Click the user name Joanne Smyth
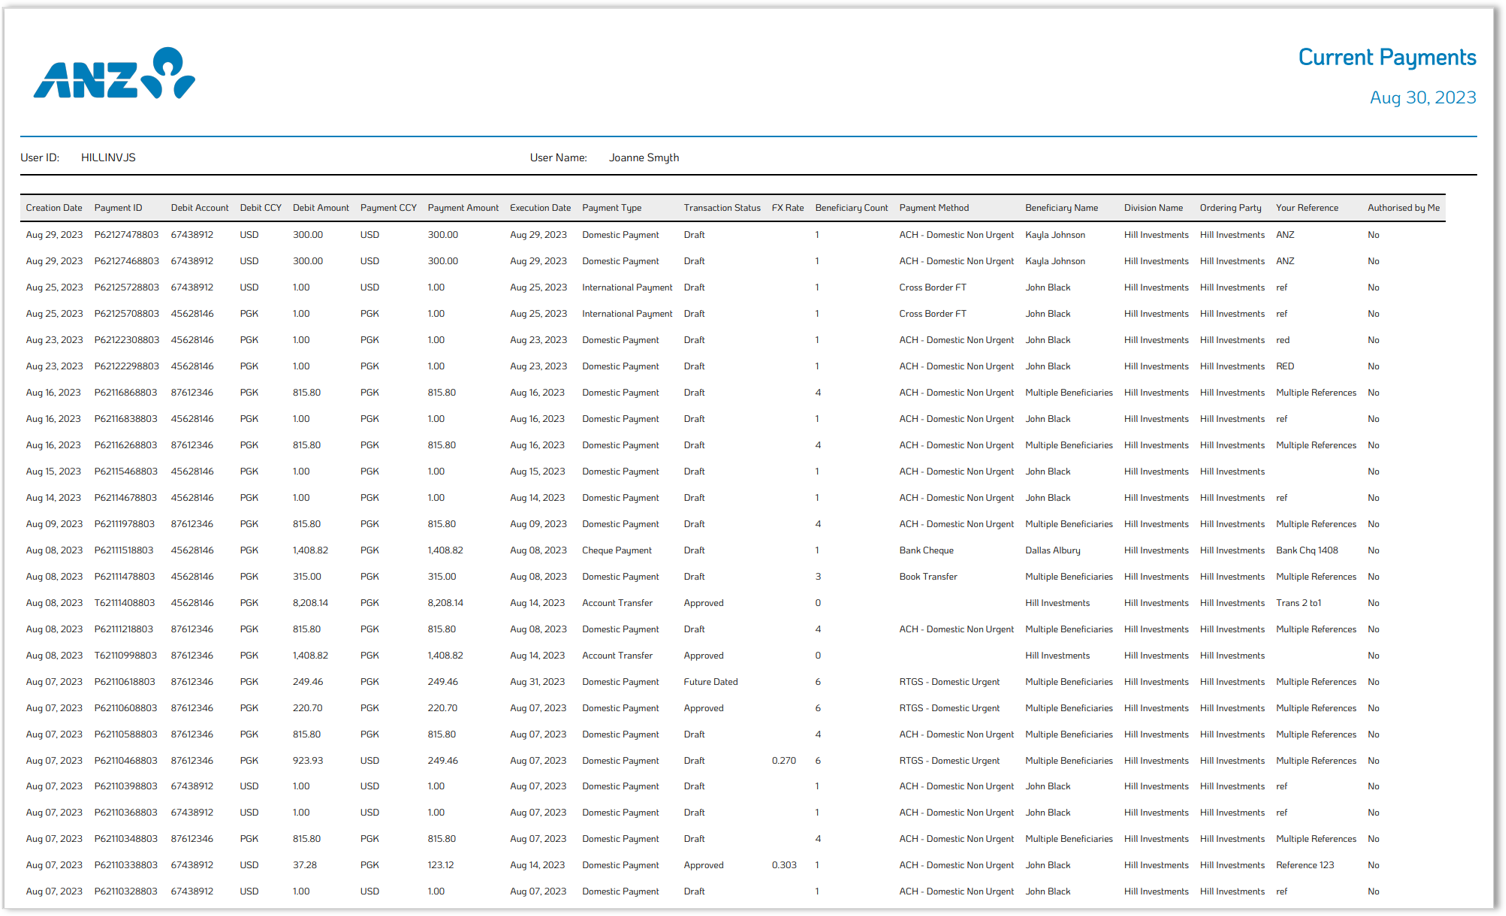The height and width of the screenshot is (916, 1506). click(x=644, y=157)
